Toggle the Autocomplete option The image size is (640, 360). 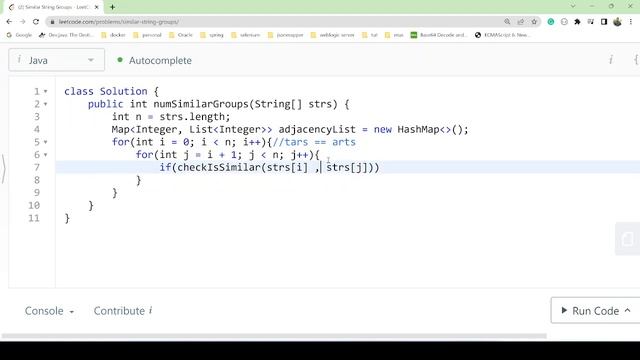(154, 60)
